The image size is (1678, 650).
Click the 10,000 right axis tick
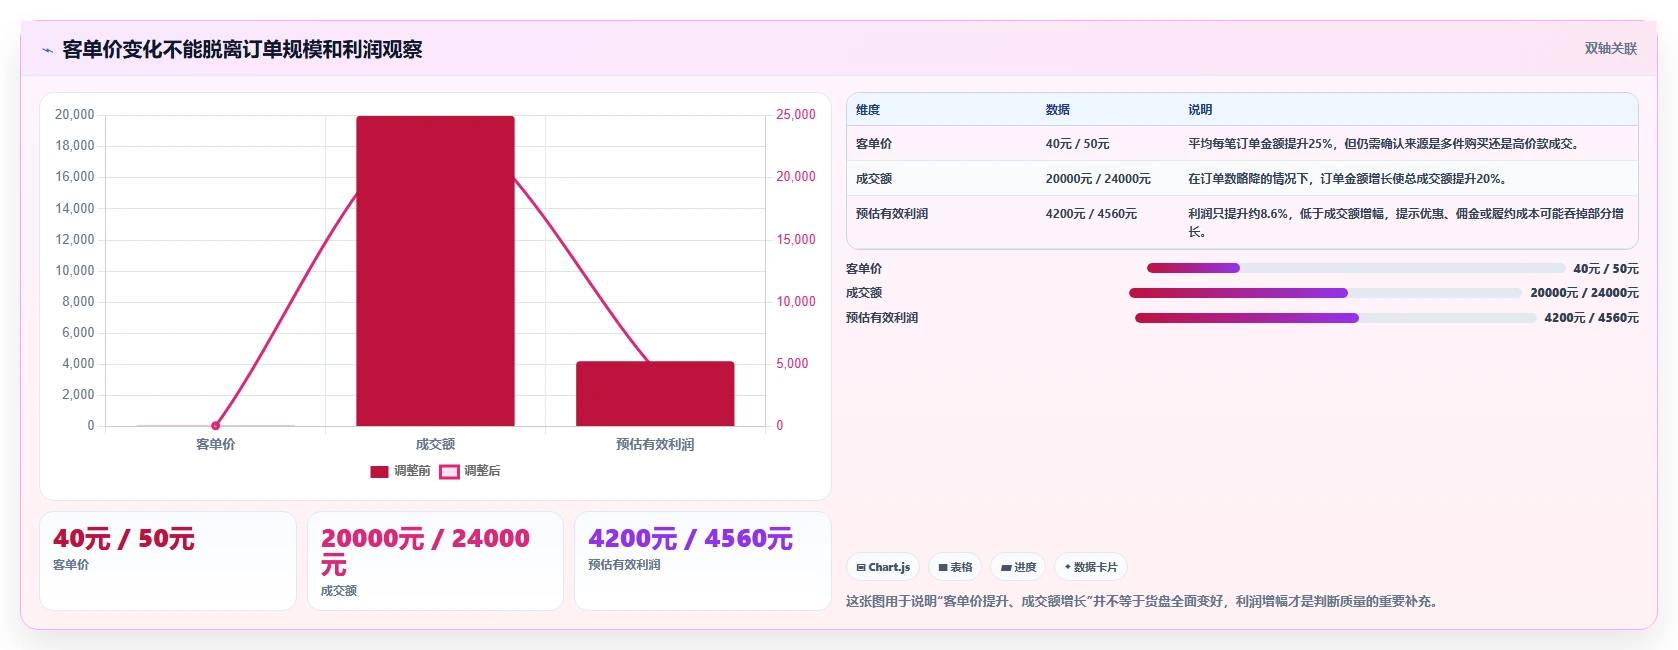pyautogui.click(x=796, y=301)
